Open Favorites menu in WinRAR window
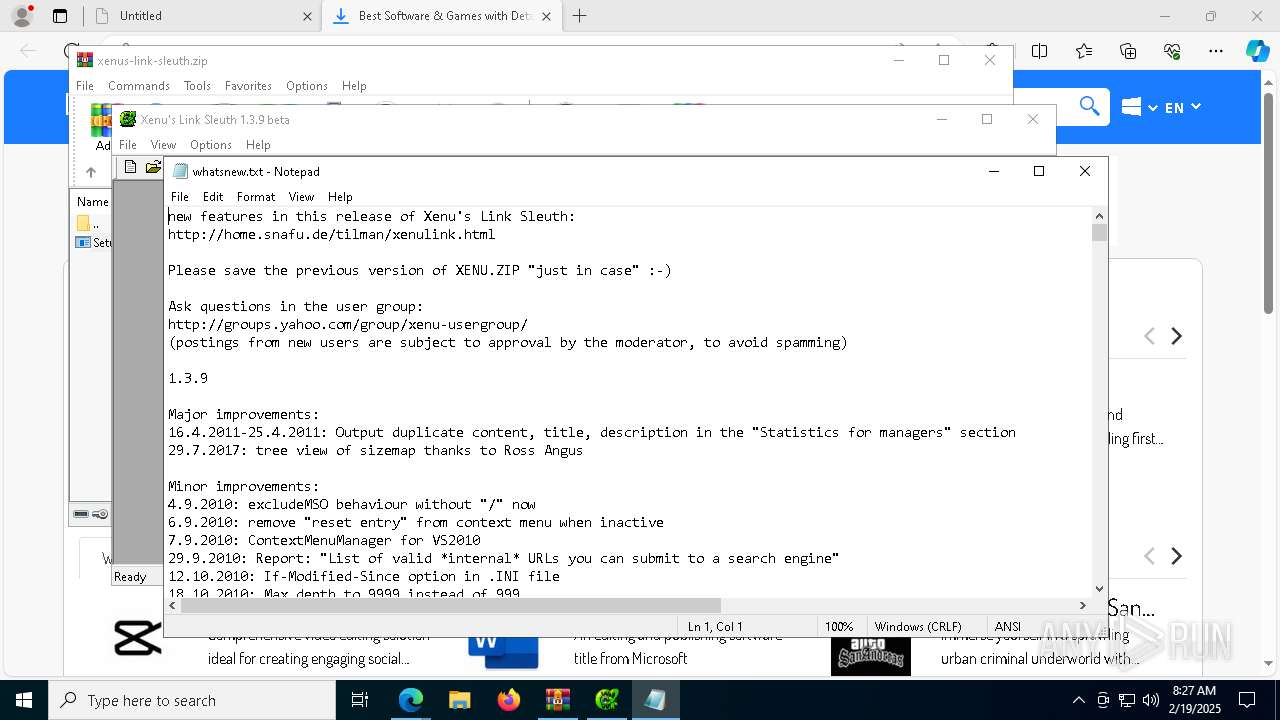The width and height of the screenshot is (1280, 720). (248, 86)
